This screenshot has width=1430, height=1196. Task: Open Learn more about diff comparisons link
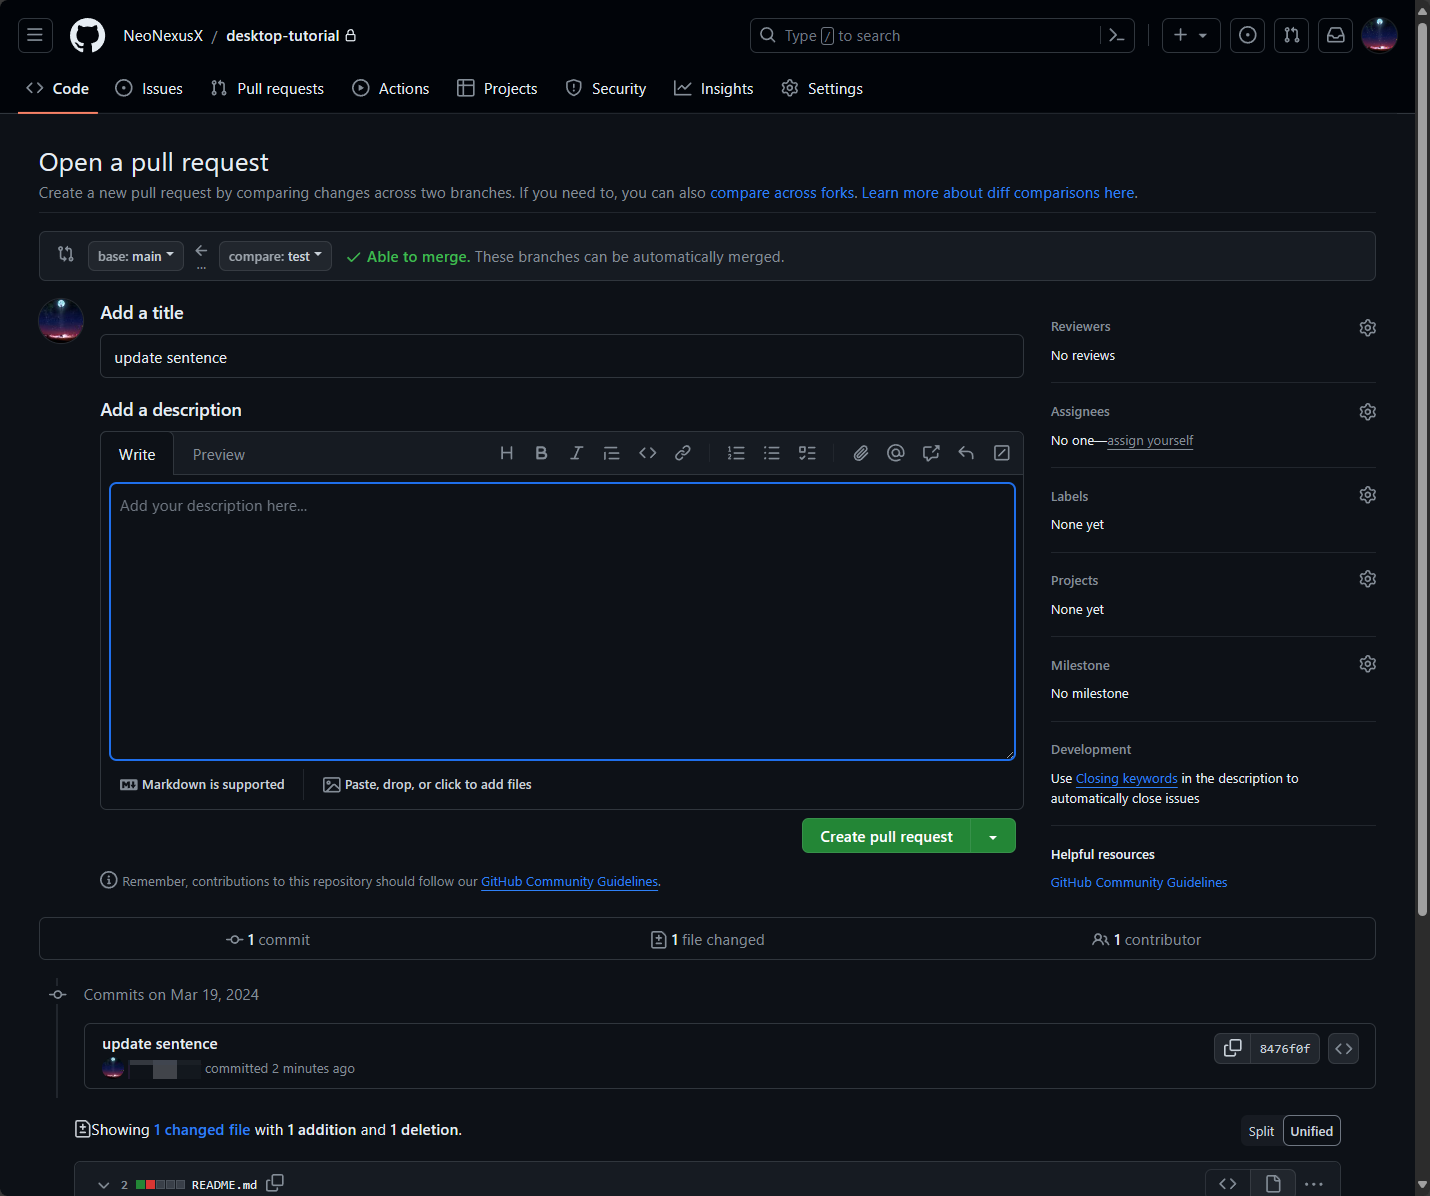pos(998,193)
